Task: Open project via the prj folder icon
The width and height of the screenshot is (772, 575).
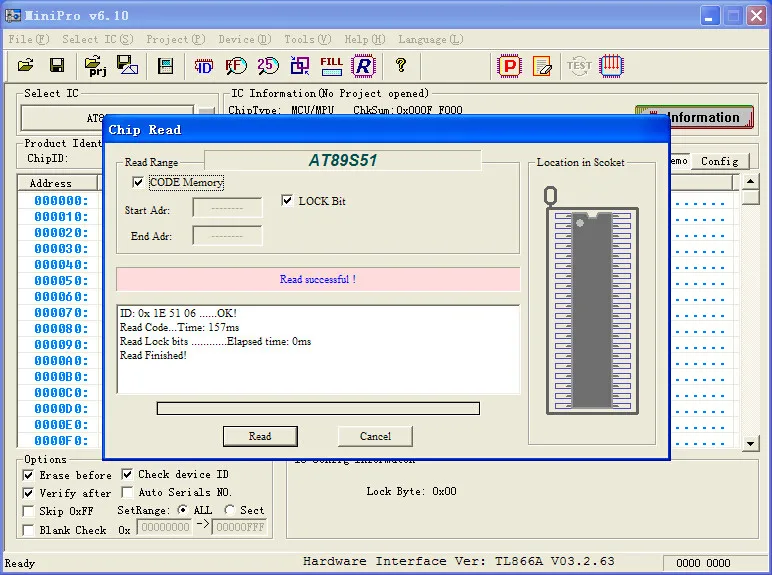Action: (x=95, y=66)
